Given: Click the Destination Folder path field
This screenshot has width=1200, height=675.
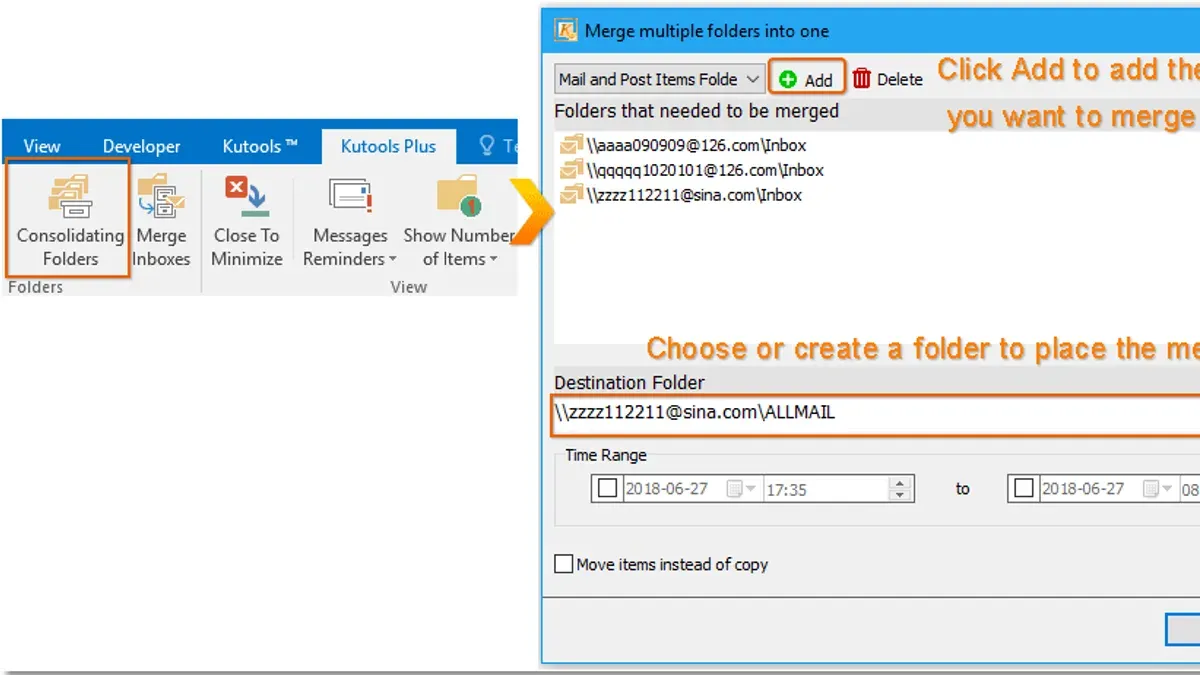Looking at the screenshot, I should pyautogui.click(x=875, y=415).
